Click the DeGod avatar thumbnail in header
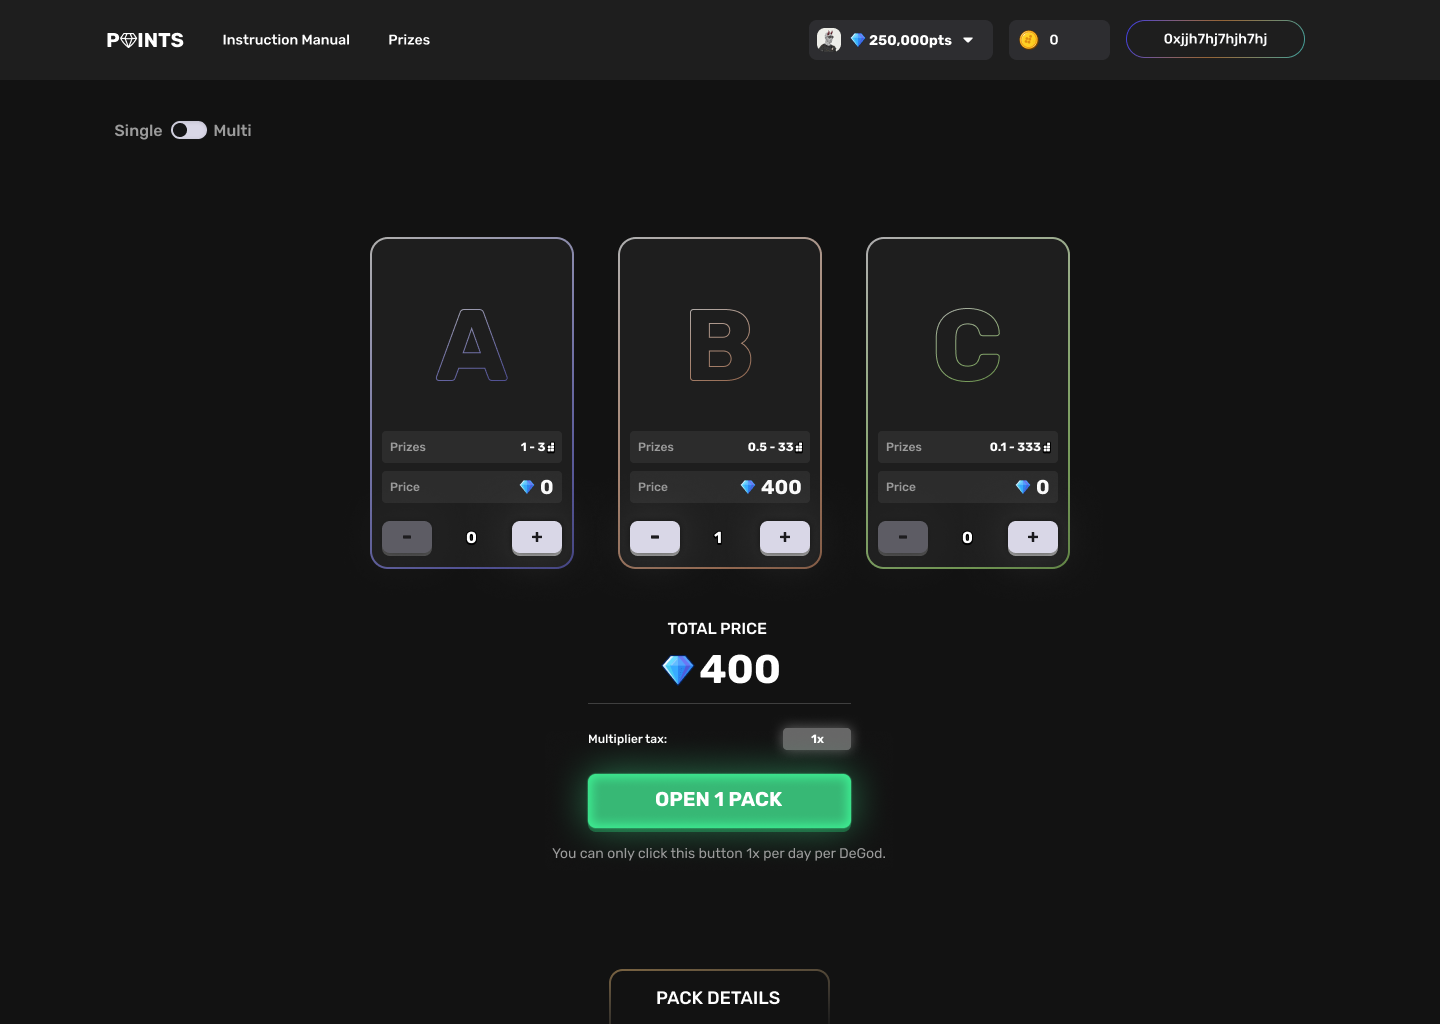The height and width of the screenshot is (1024, 1440). tap(829, 40)
